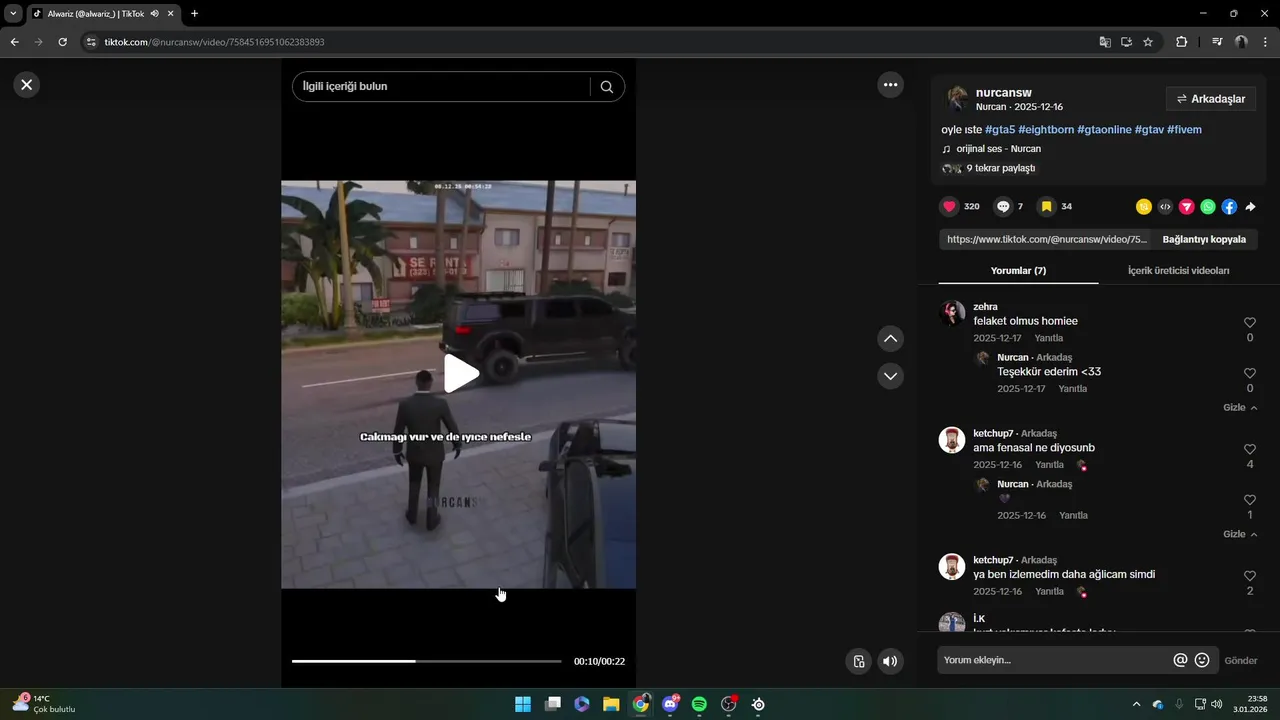The image size is (1280, 720).
Task: Share the video to Facebook
Action: 1229,207
